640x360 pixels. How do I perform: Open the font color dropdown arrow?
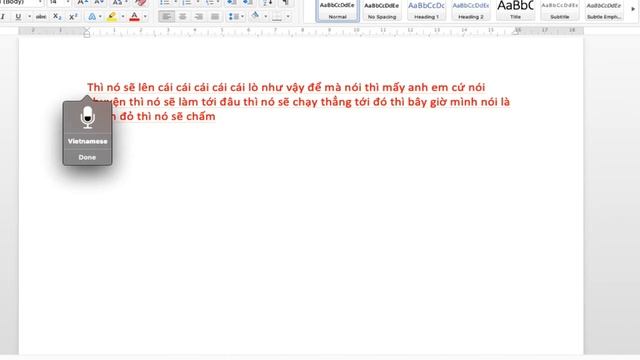(145, 17)
